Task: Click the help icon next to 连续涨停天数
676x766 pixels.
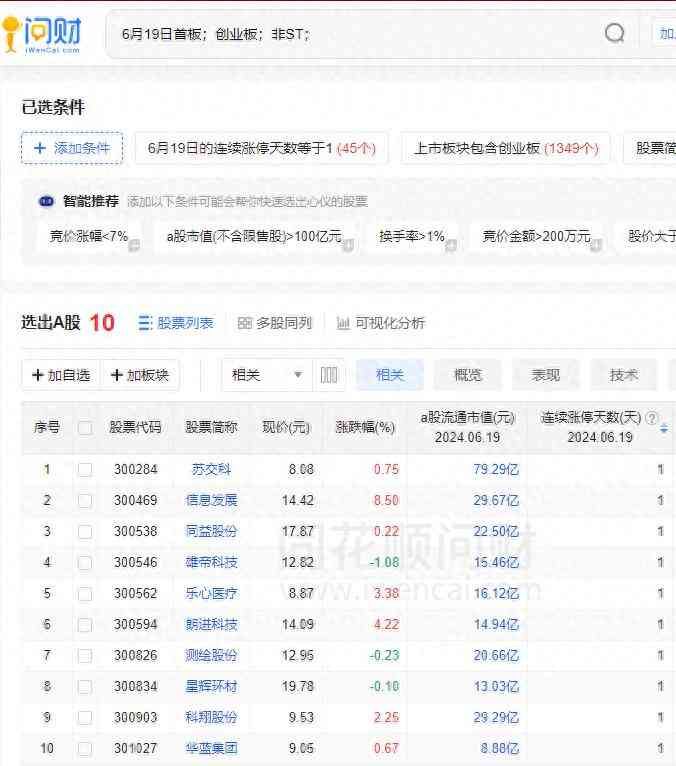Action: click(x=652, y=418)
